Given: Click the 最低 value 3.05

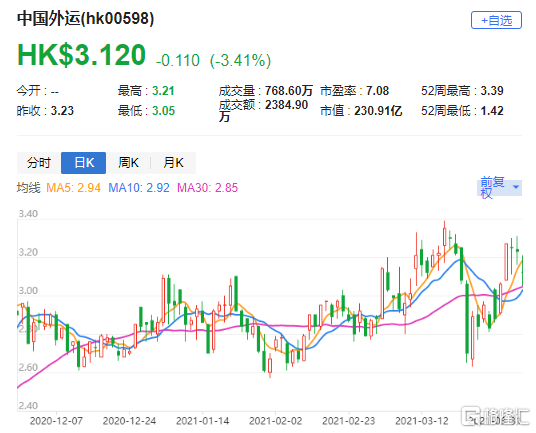Looking at the screenshot, I should click(163, 111).
